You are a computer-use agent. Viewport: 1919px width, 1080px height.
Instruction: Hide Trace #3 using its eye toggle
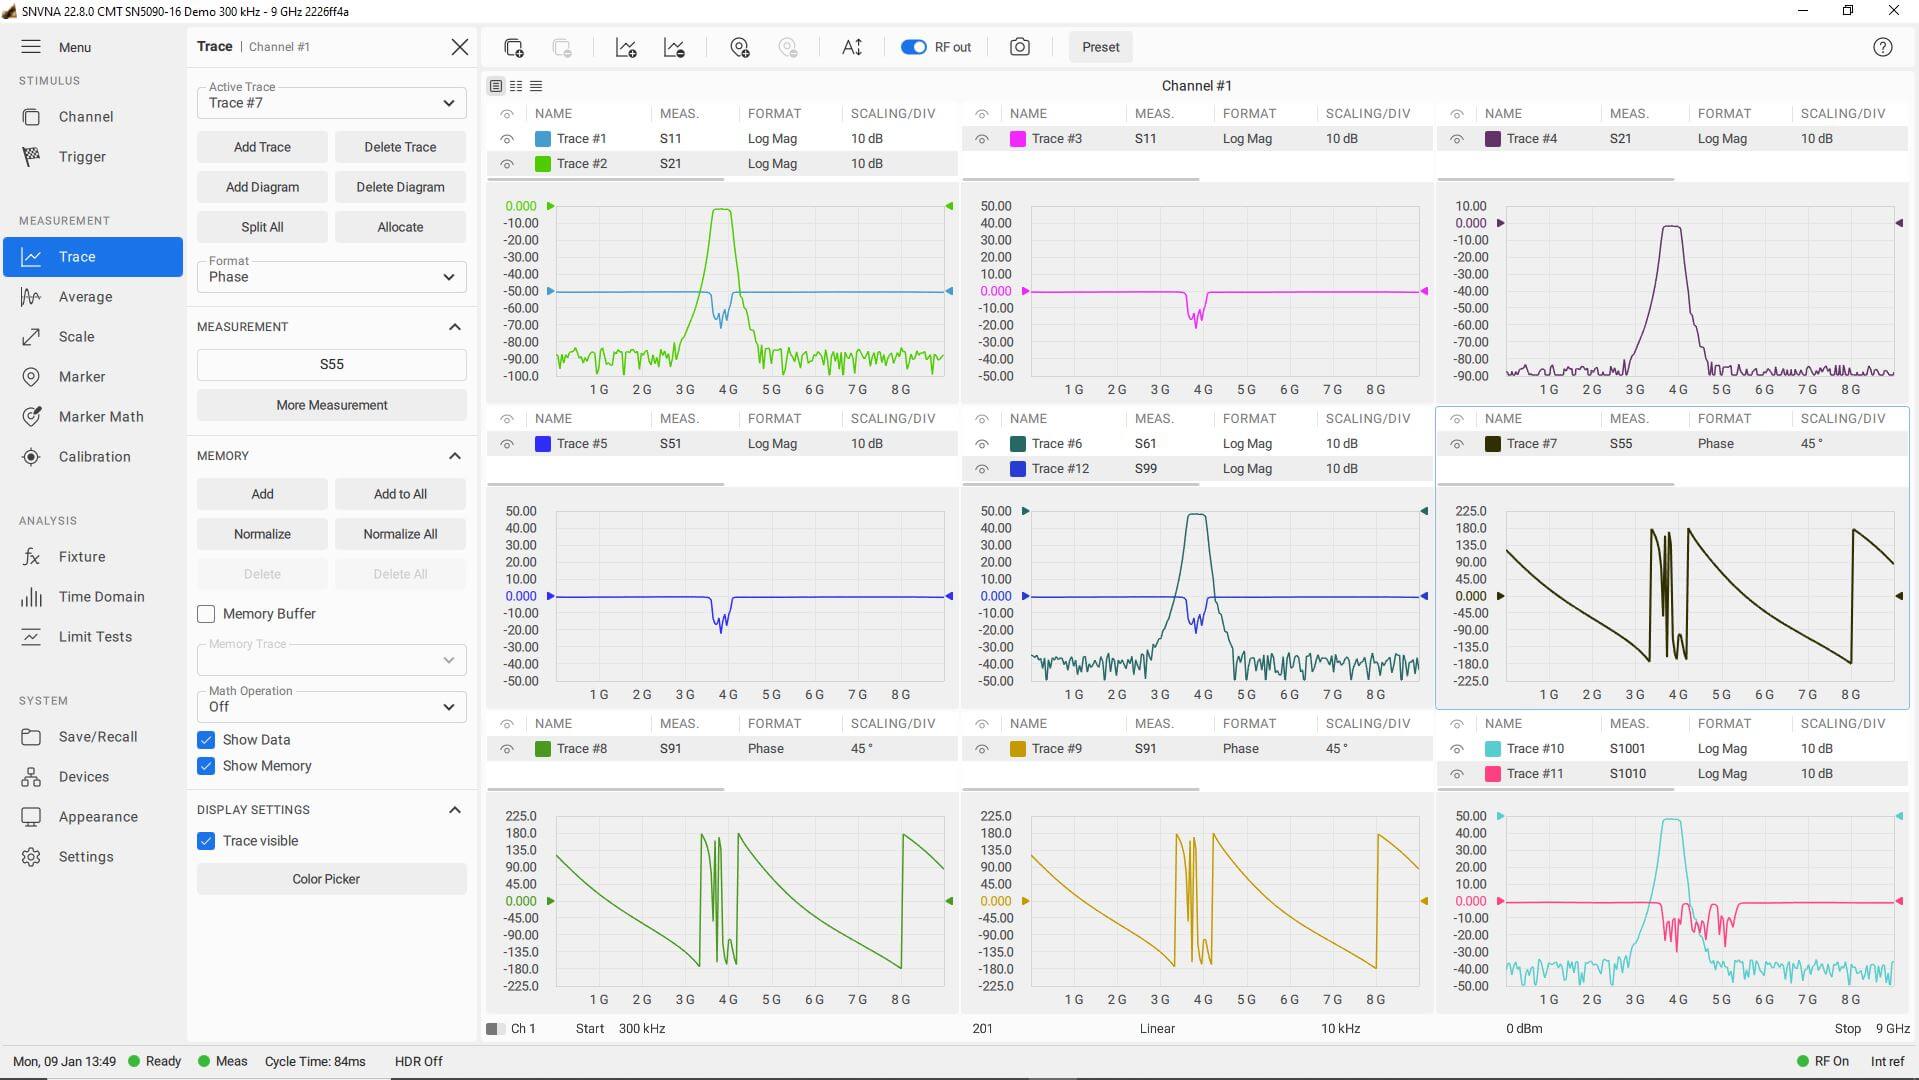point(981,138)
